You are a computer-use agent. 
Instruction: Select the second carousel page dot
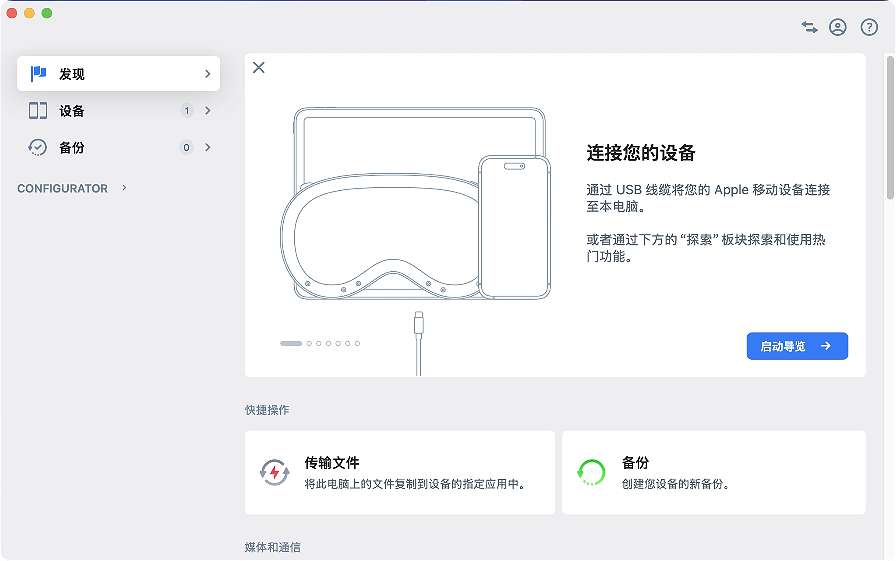pyautogui.click(x=309, y=343)
